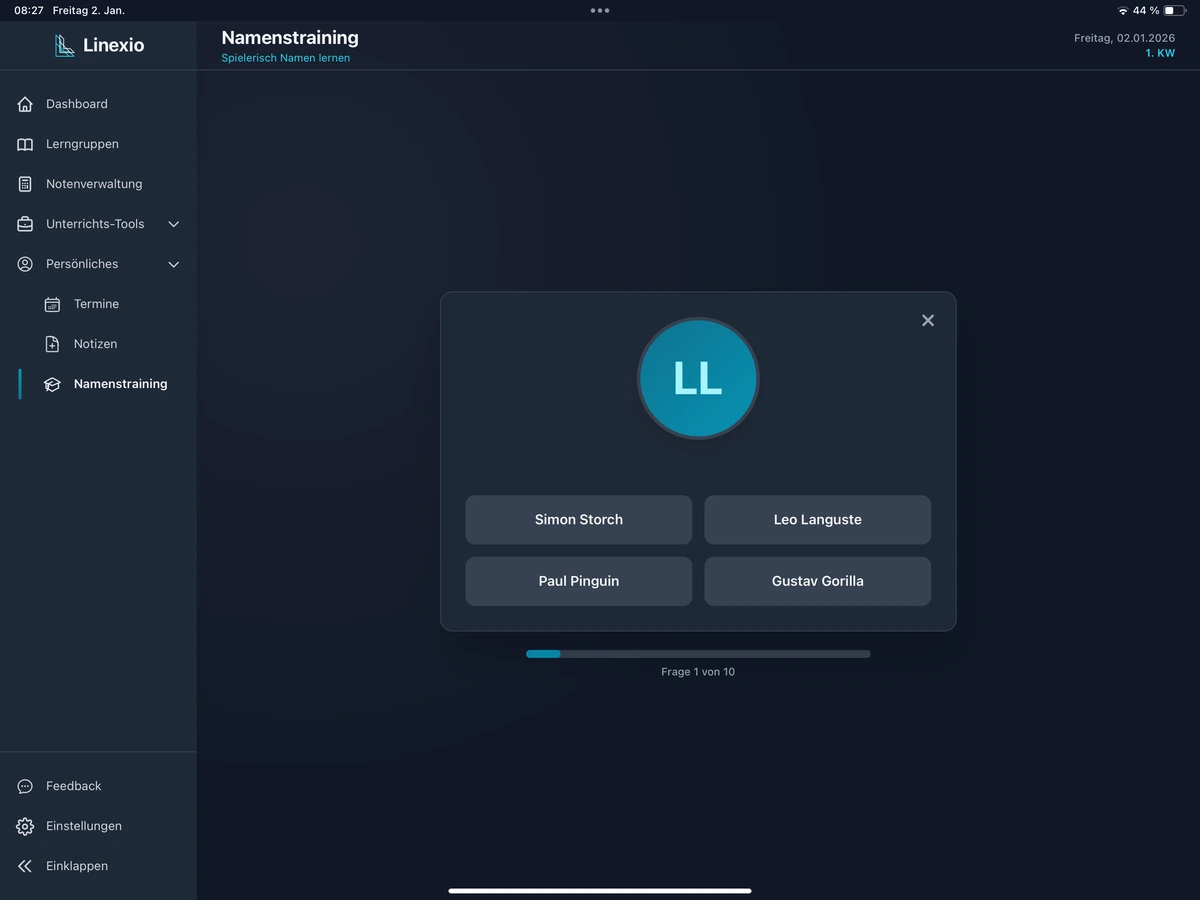Answer with Gustav Gorilla
Viewport: 1200px width, 900px height.
tap(817, 581)
